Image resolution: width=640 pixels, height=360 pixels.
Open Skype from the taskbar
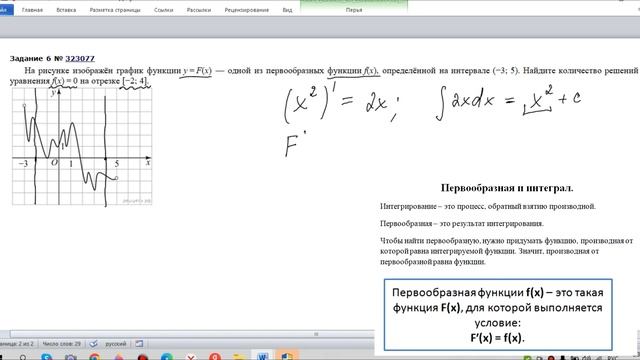[47, 358]
